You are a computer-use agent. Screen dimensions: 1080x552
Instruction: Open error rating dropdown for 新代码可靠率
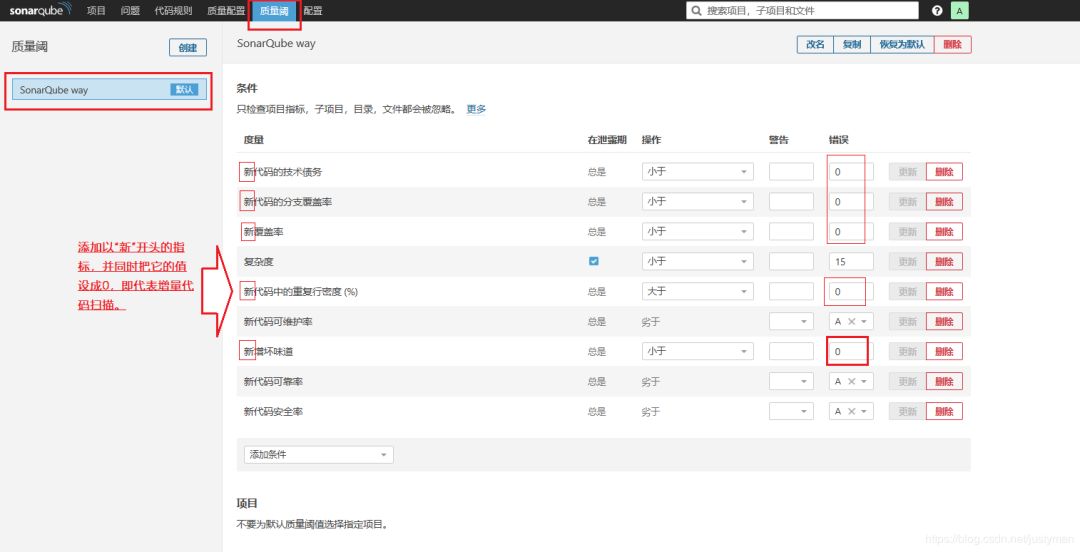click(864, 382)
